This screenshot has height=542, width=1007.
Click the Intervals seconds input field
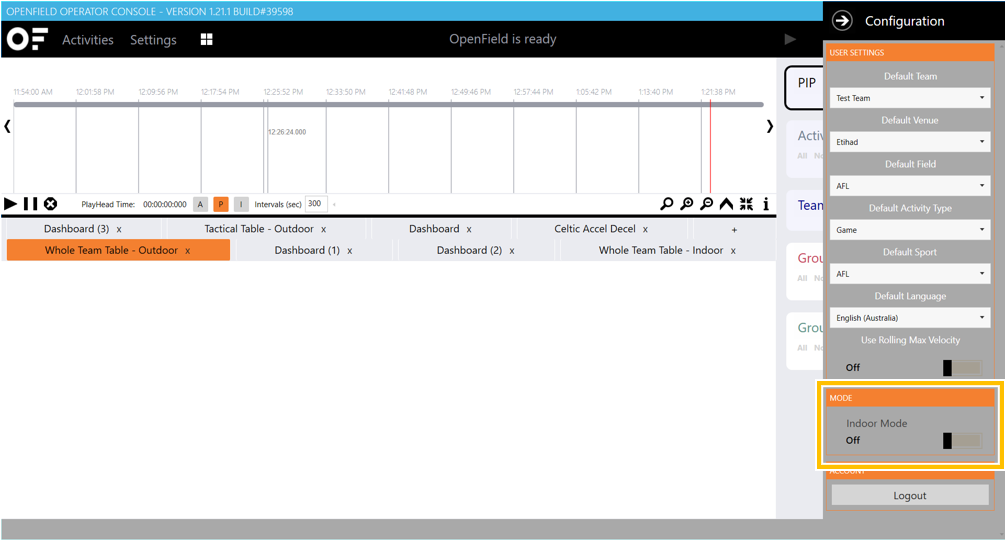pos(316,204)
